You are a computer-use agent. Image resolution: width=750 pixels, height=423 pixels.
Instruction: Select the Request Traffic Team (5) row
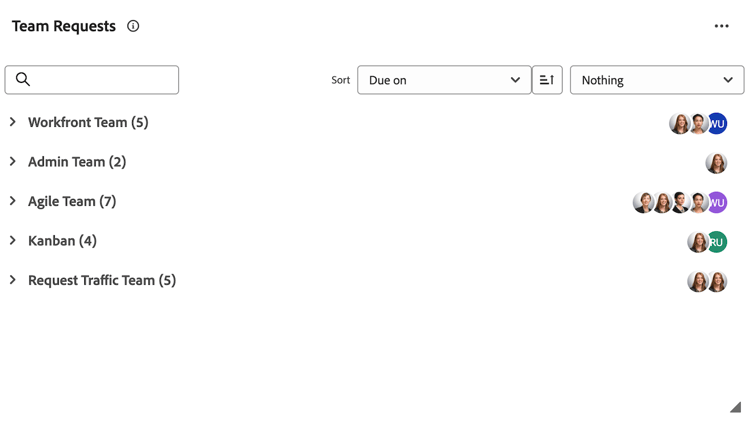coord(102,280)
